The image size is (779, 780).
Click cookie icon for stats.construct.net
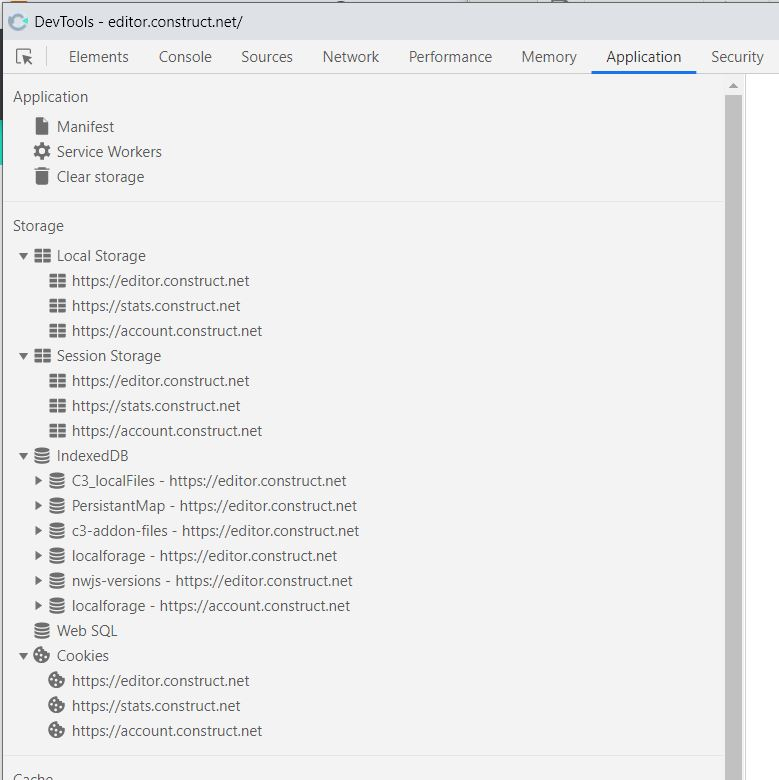pos(57,705)
